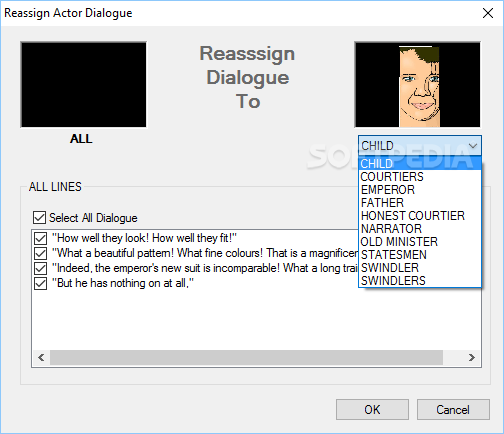This screenshot has height=434, width=504.
Task: Click the horizontal scrollbar thumb in dialogue list
Action: pos(246,357)
